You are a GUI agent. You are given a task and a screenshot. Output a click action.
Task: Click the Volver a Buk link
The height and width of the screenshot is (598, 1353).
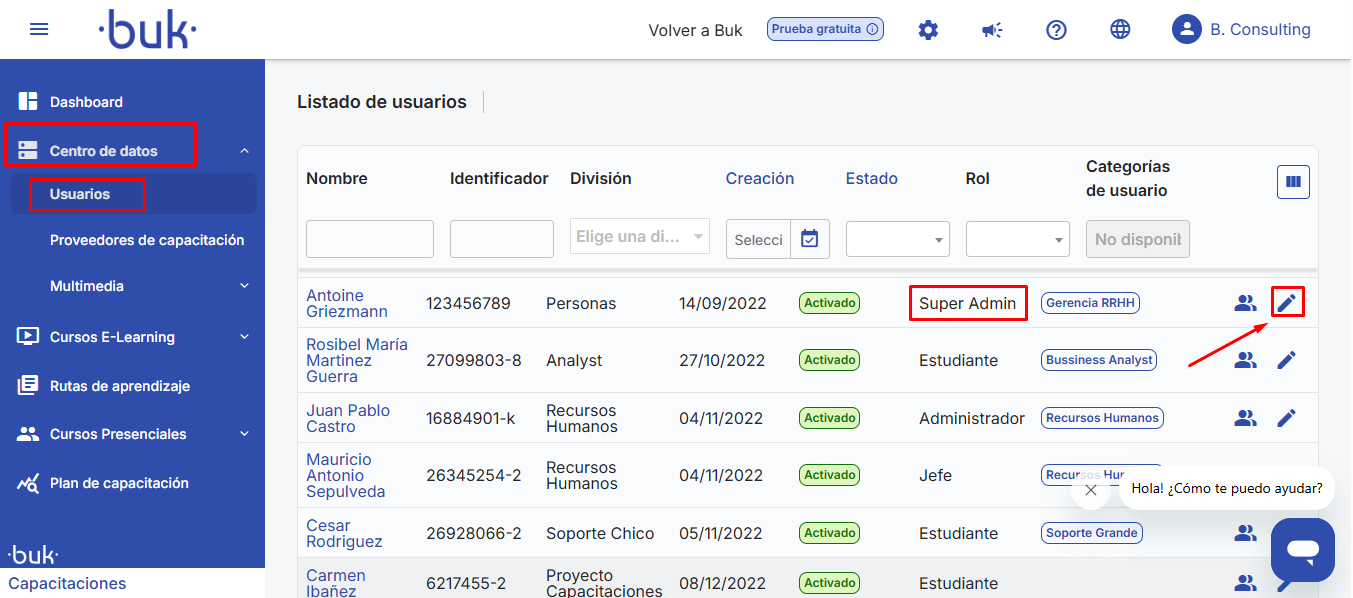695,30
